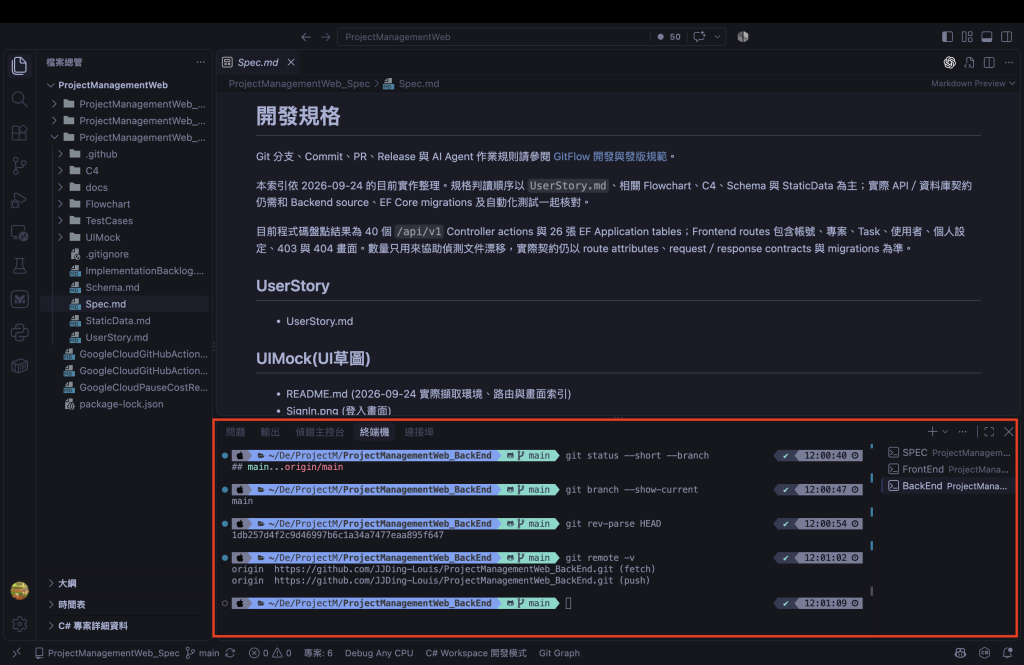The image size is (1024, 665).
Task: Open the customize layout icon
Action: tap(967, 37)
